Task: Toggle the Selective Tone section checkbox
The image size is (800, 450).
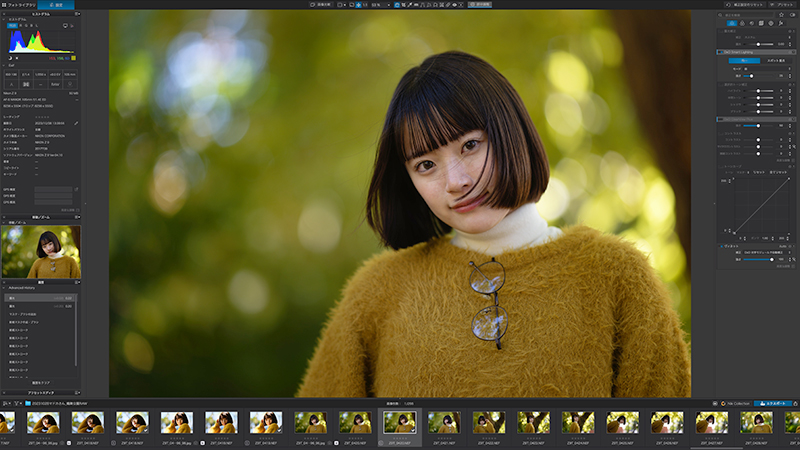Action: click(720, 85)
